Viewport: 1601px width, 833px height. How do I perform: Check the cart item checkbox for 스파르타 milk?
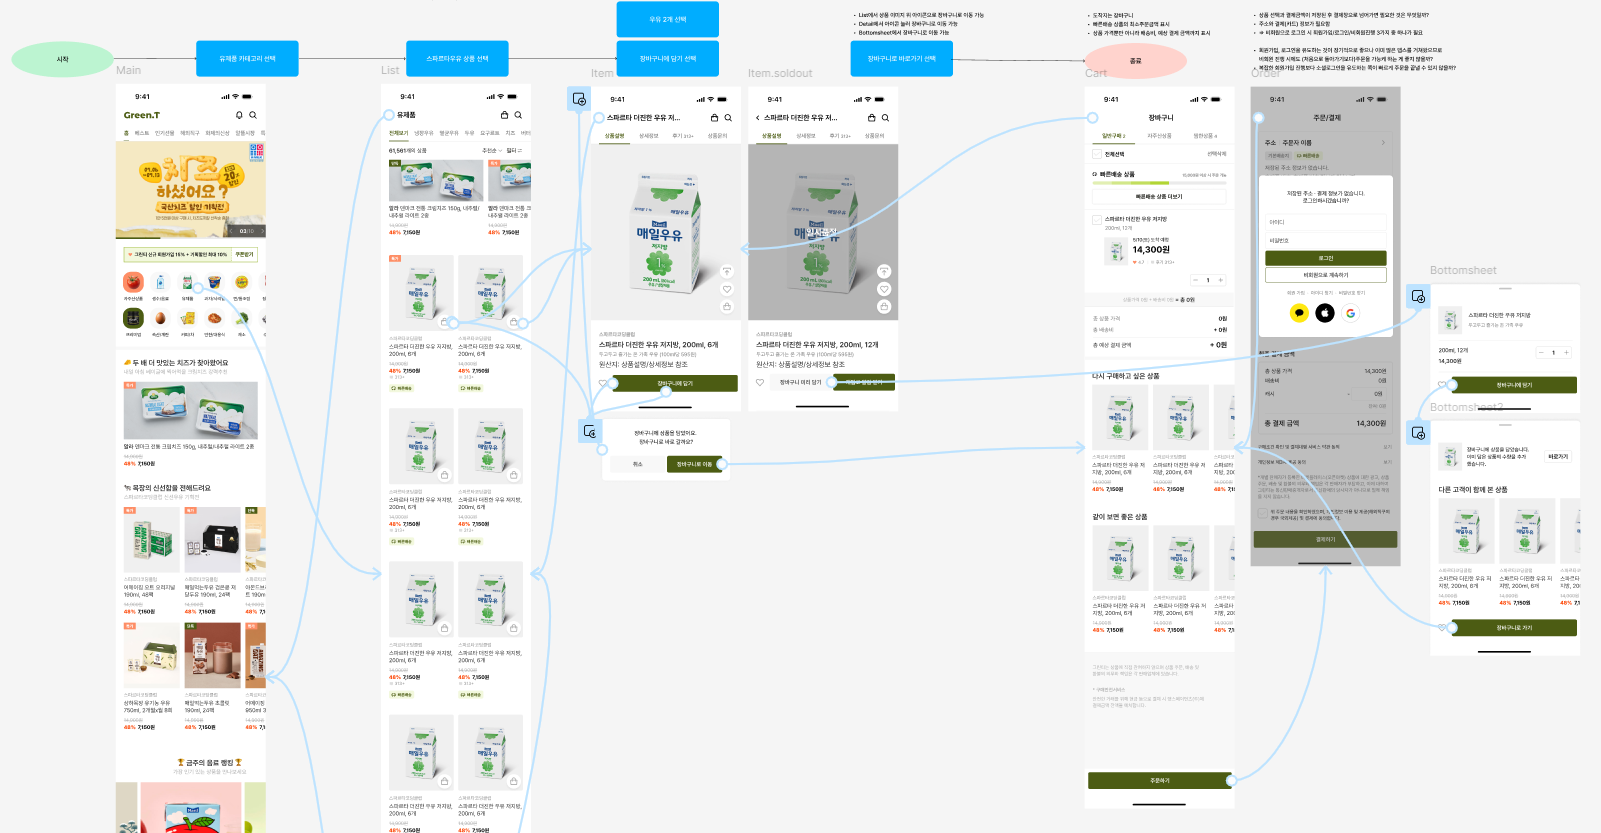[1097, 220]
